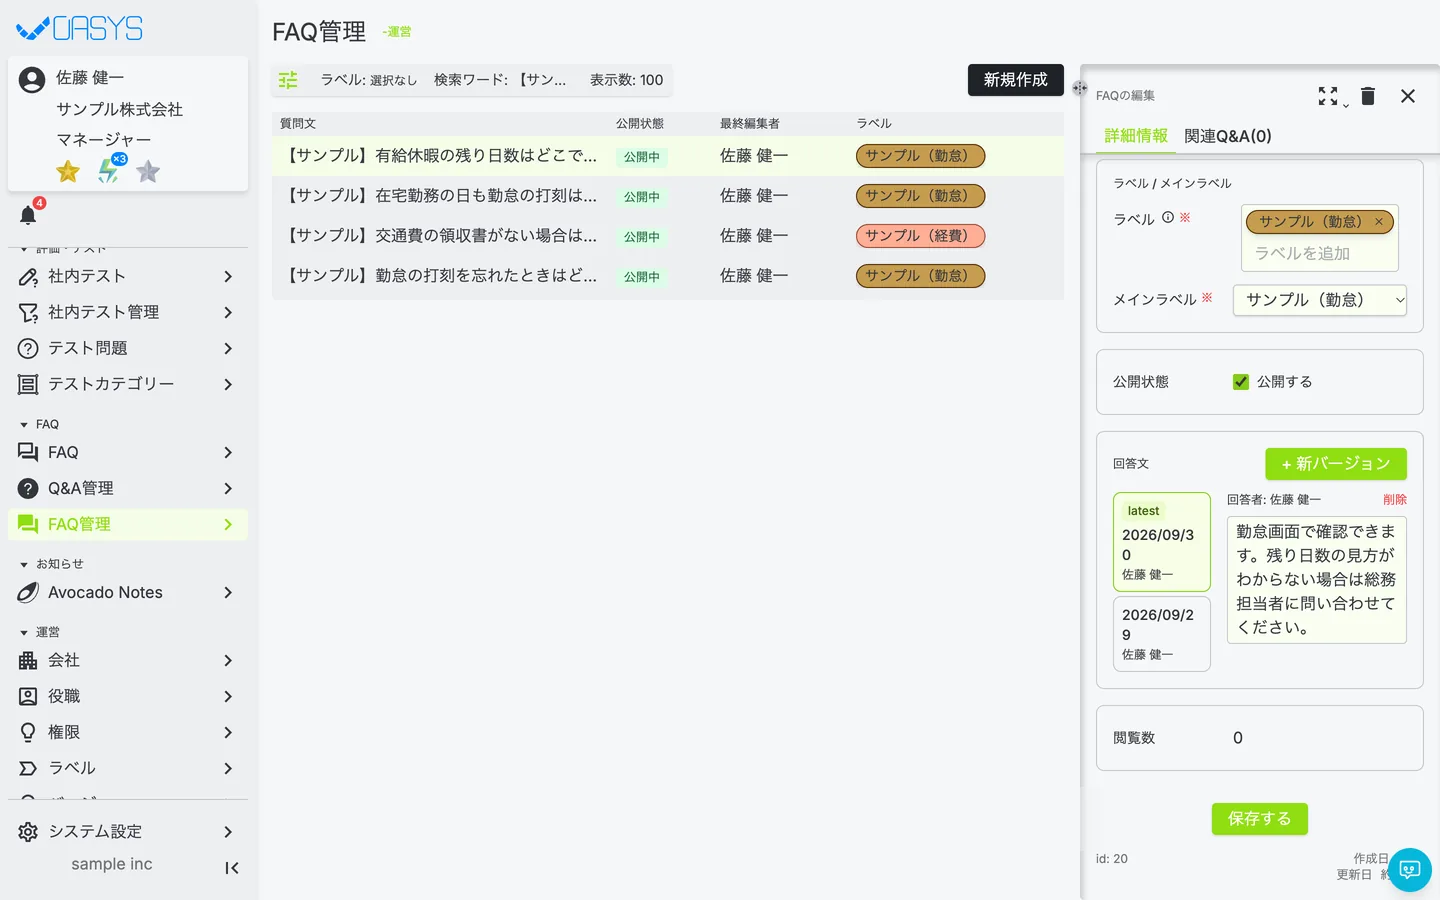Expand the テスト問題 menu chevron
Image resolution: width=1440 pixels, height=900 pixels.
click(x=228, y=349)
